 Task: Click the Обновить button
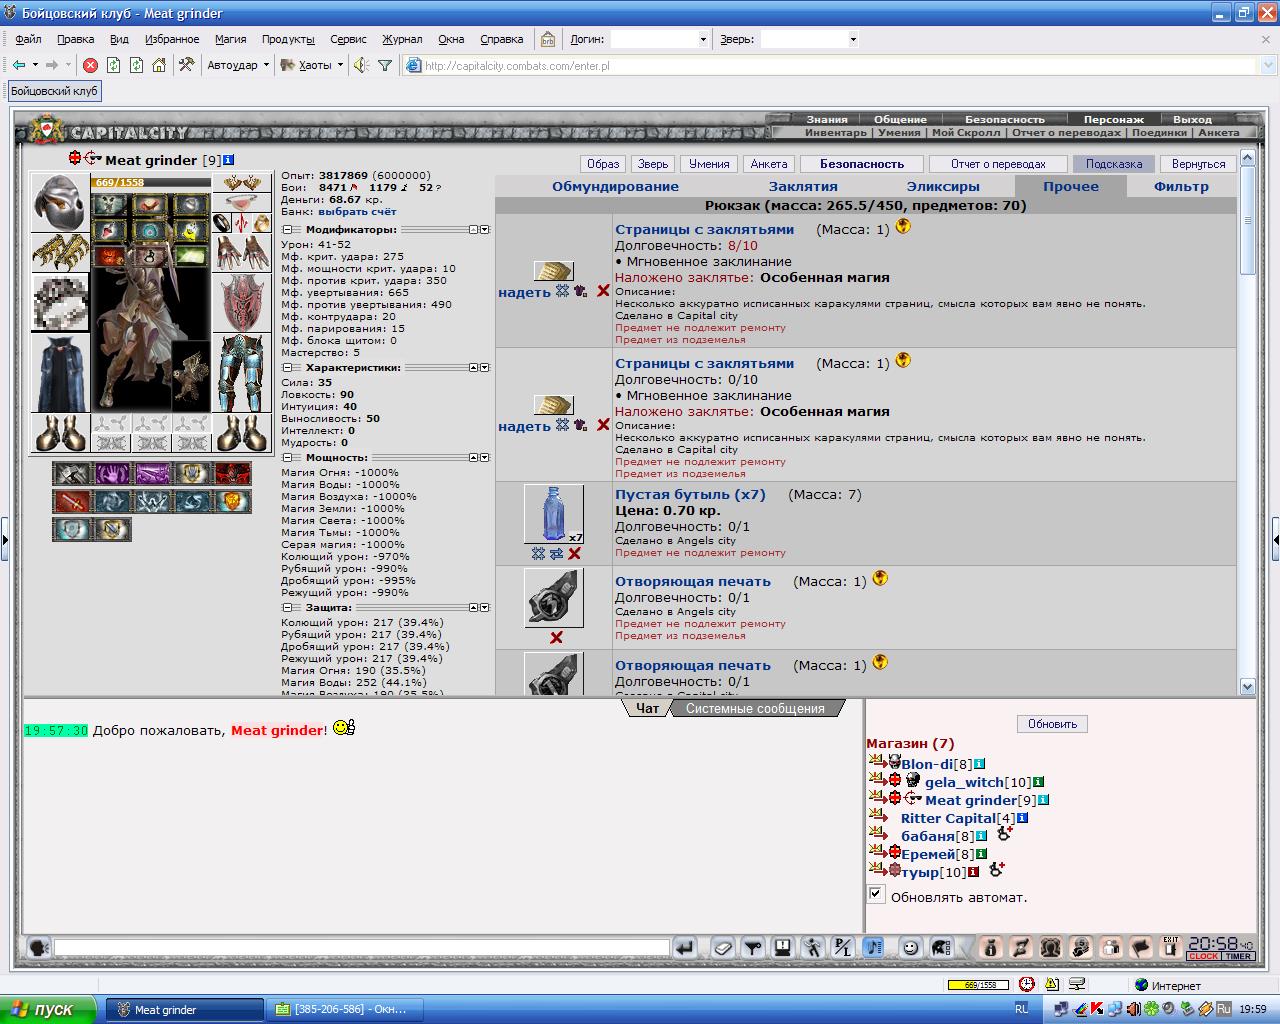1052,723
